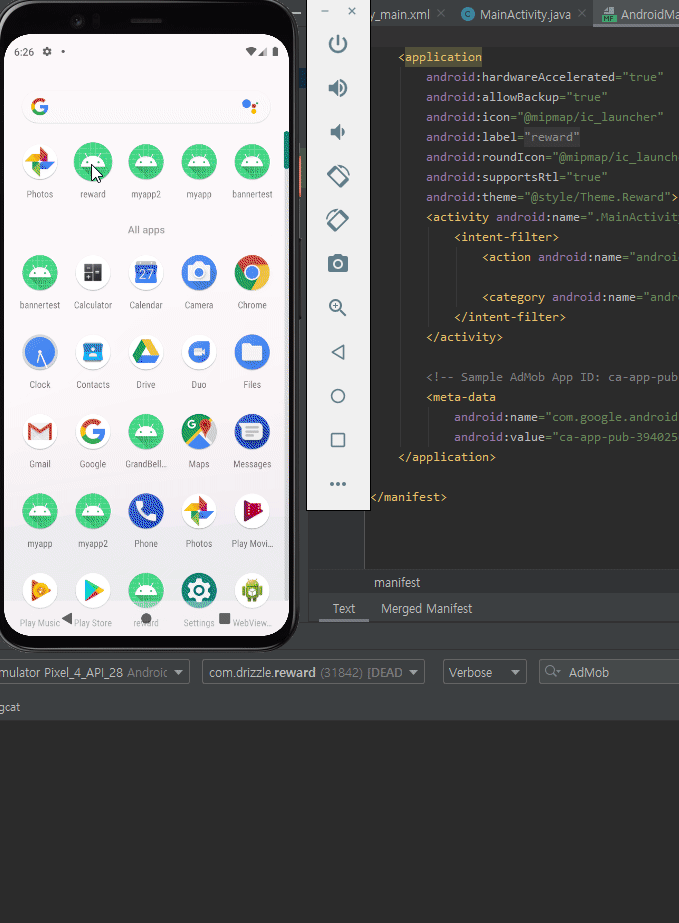
Task: Tap the Google Assistant icon in search bar
Action: (250, 107)
